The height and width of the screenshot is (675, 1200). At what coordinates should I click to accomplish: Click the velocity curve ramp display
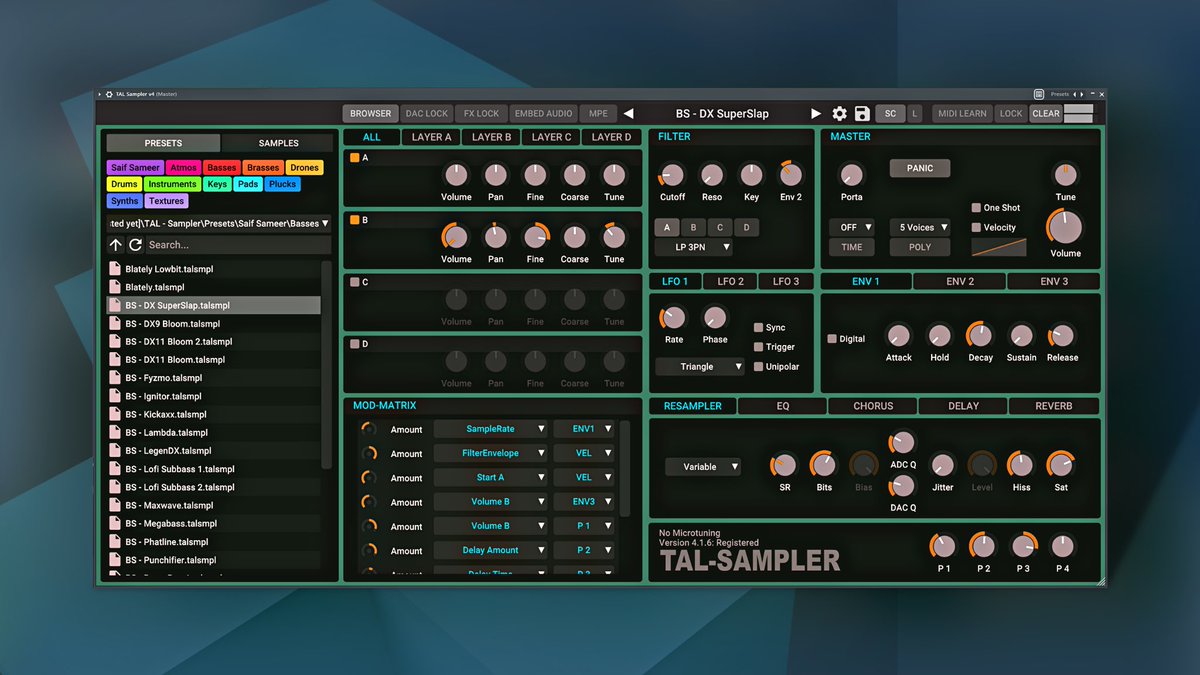[x=999, y=247]
